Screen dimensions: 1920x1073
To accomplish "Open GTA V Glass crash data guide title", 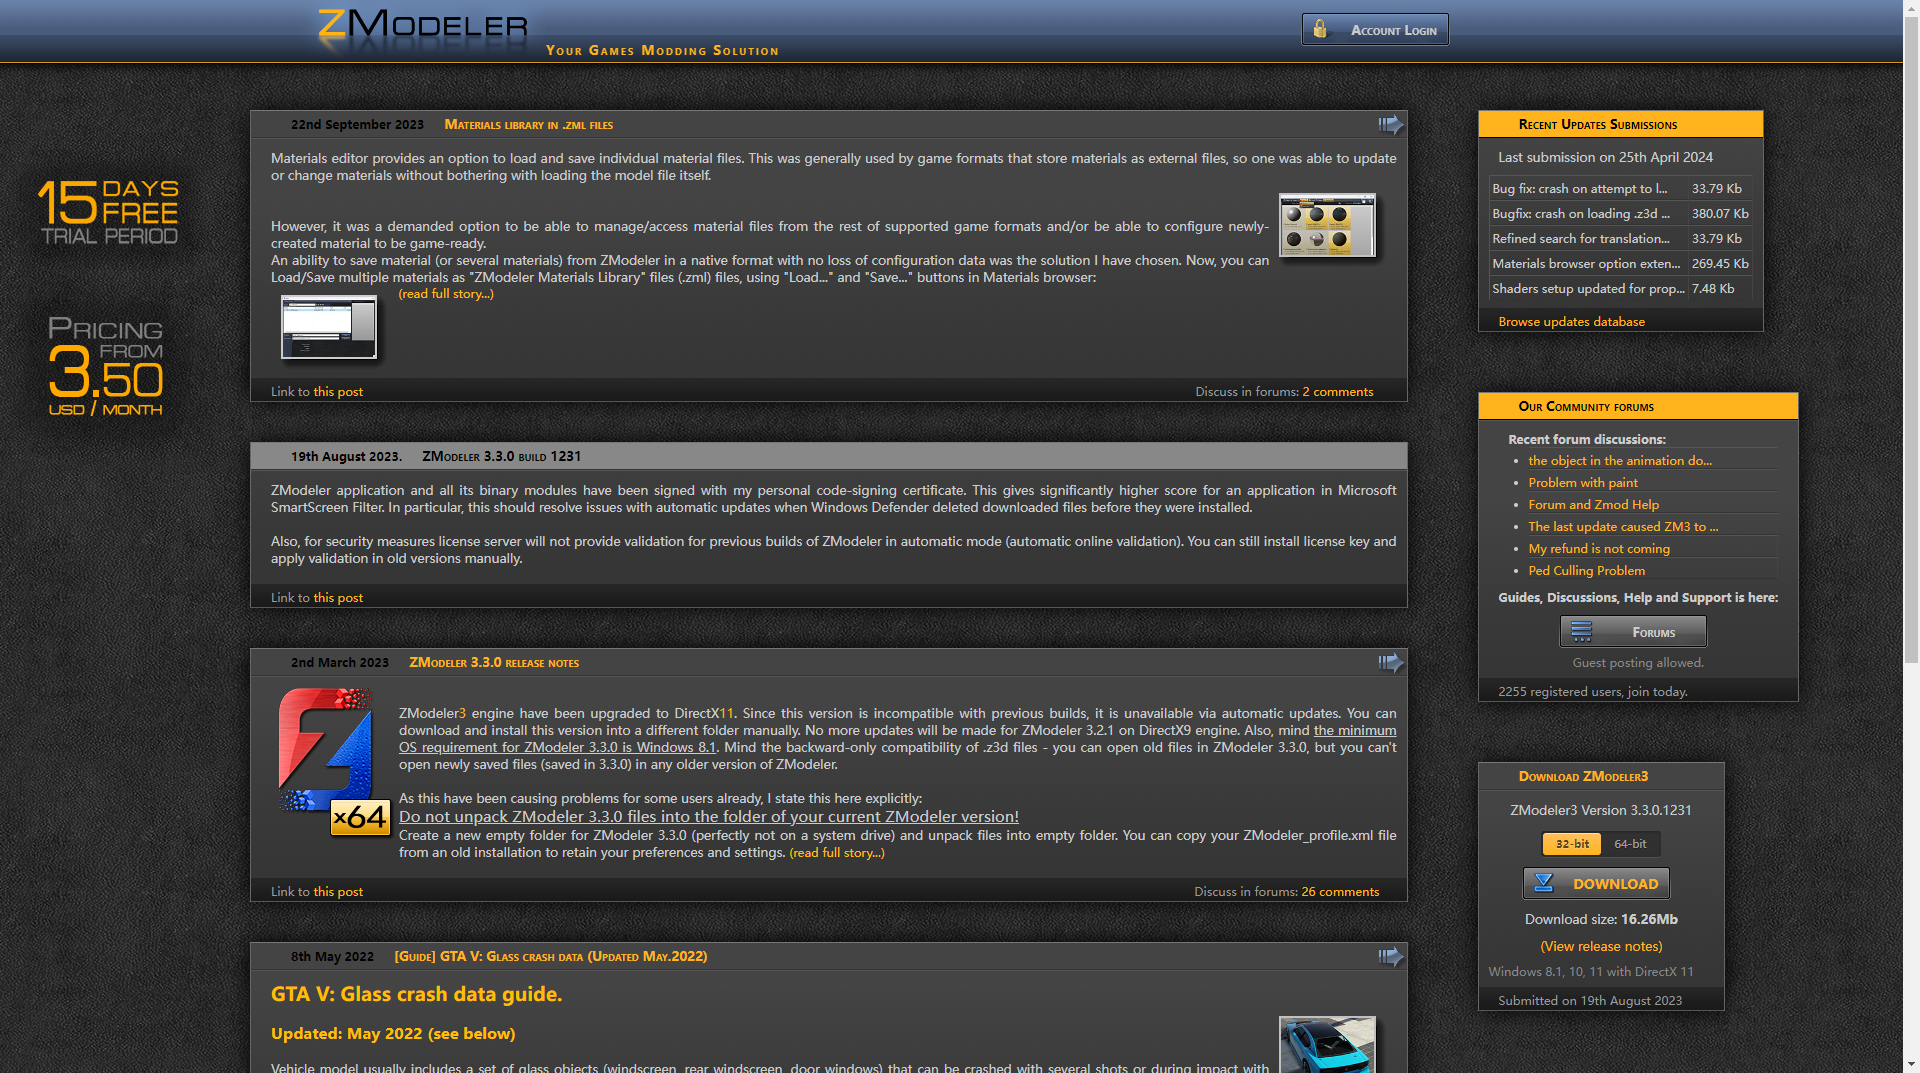I will (x=551, y=957).
